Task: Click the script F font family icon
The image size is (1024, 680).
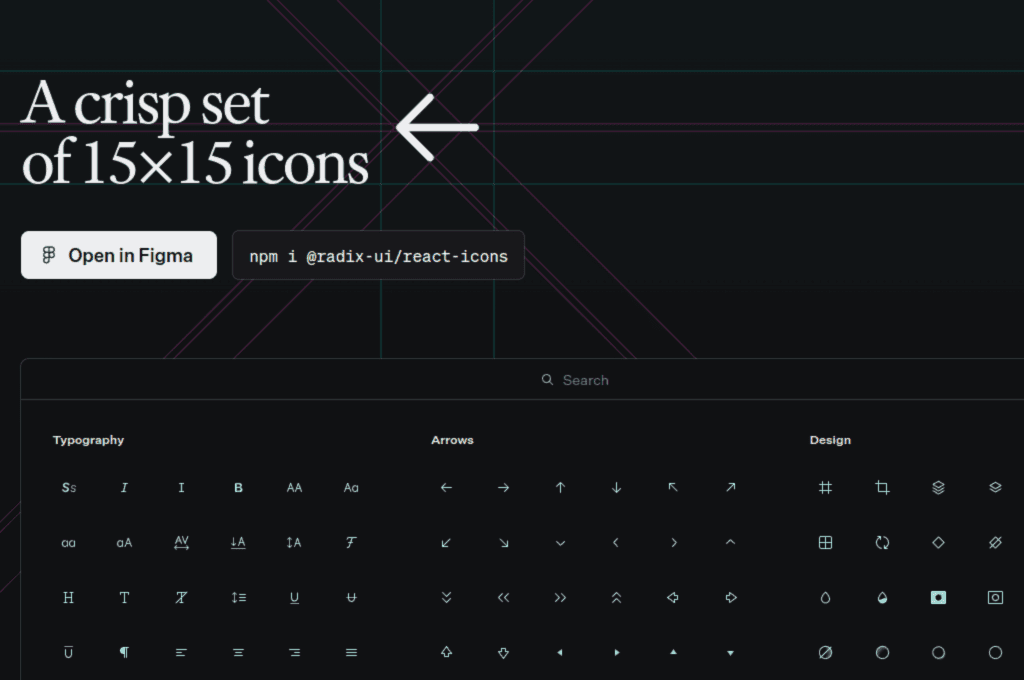Action: click(351, 542)
